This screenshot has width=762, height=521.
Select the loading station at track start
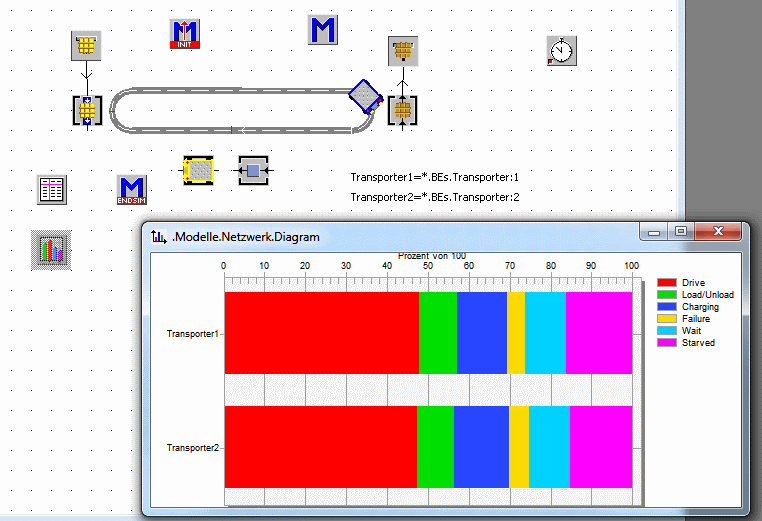point(87,110)
